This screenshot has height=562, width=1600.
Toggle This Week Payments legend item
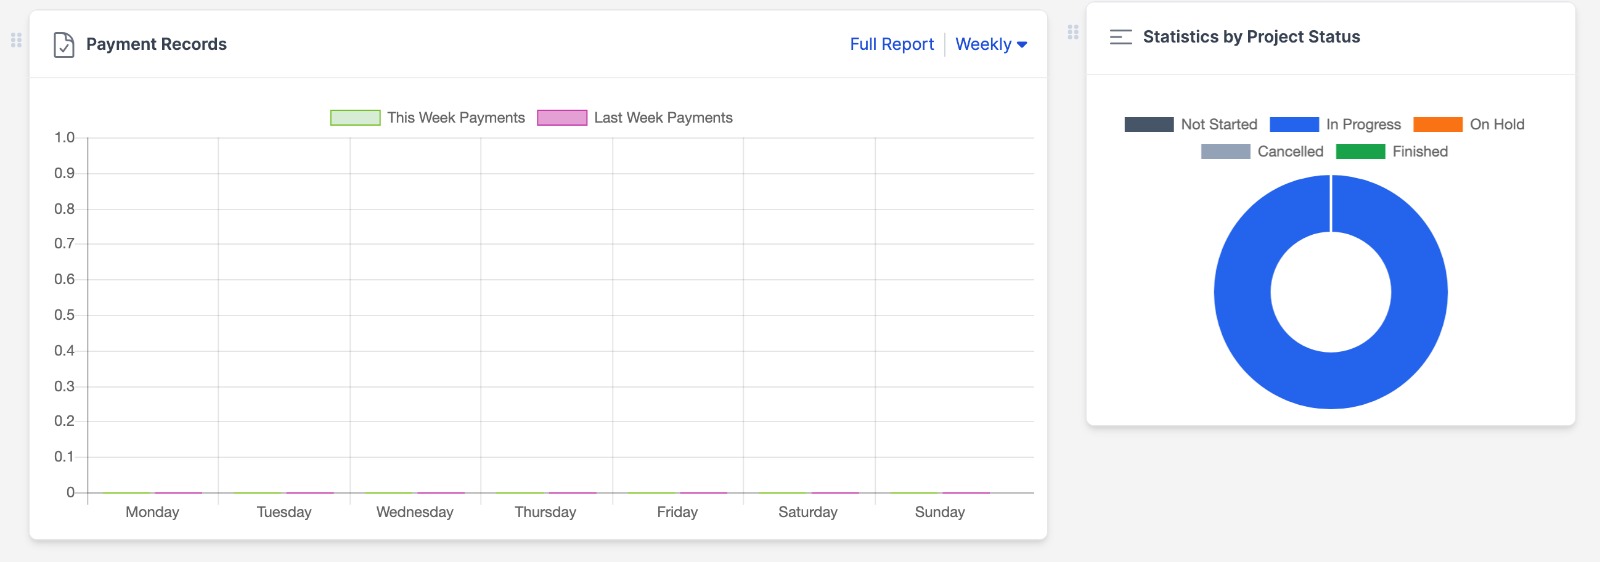click(x=427, y=118)
